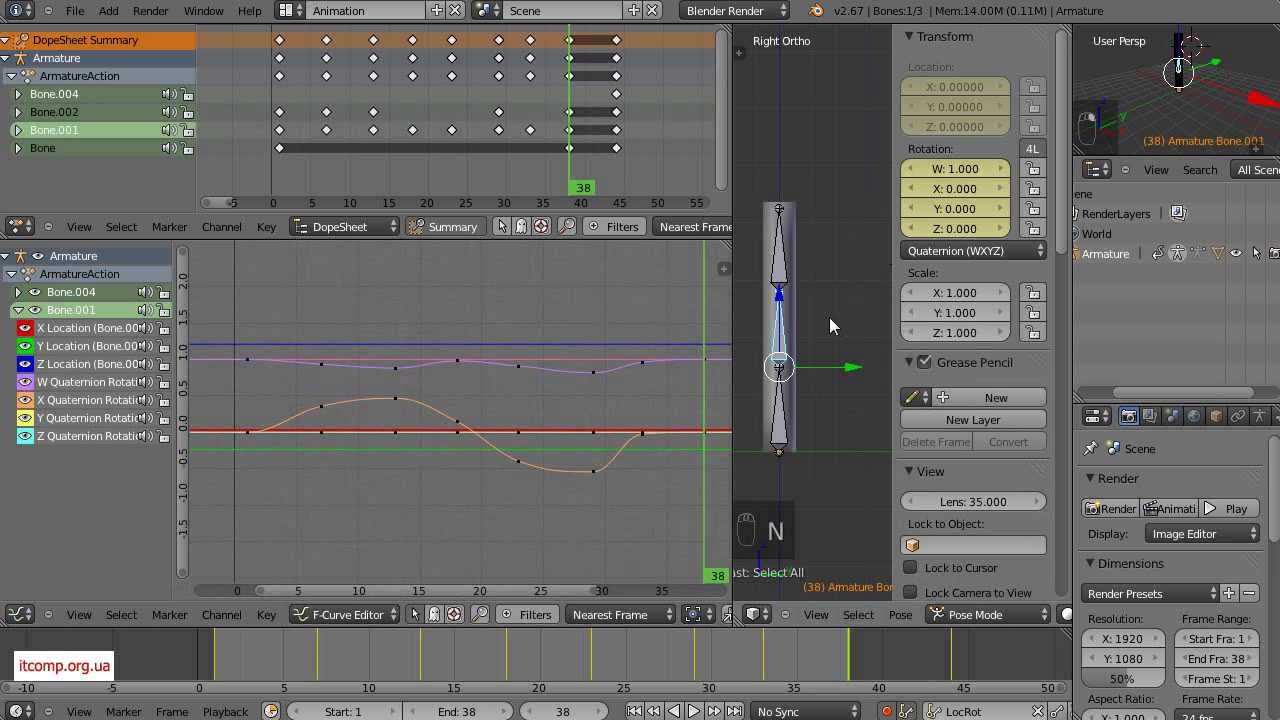The height and width of the screenshot is (720, 1280).
Task: Toggle Armature visibility eye in outliner
Action: (1236, 254)
